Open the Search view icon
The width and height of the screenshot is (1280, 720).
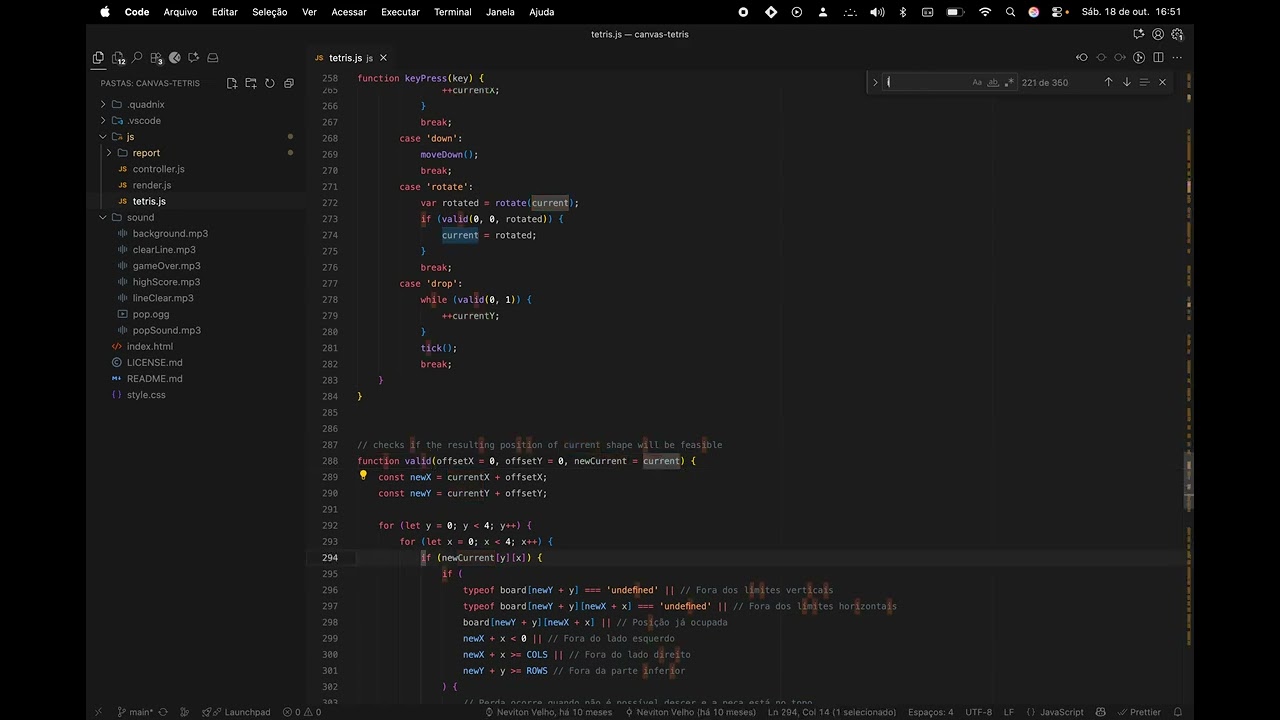[137, 58]
